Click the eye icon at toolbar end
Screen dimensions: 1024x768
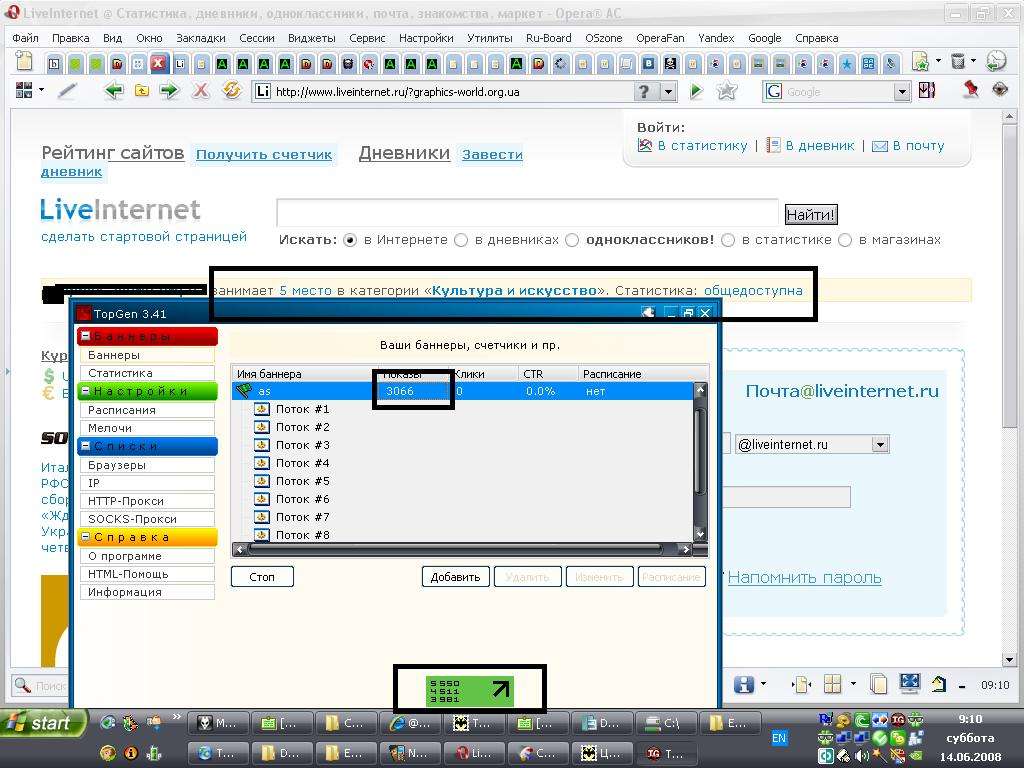999,89
